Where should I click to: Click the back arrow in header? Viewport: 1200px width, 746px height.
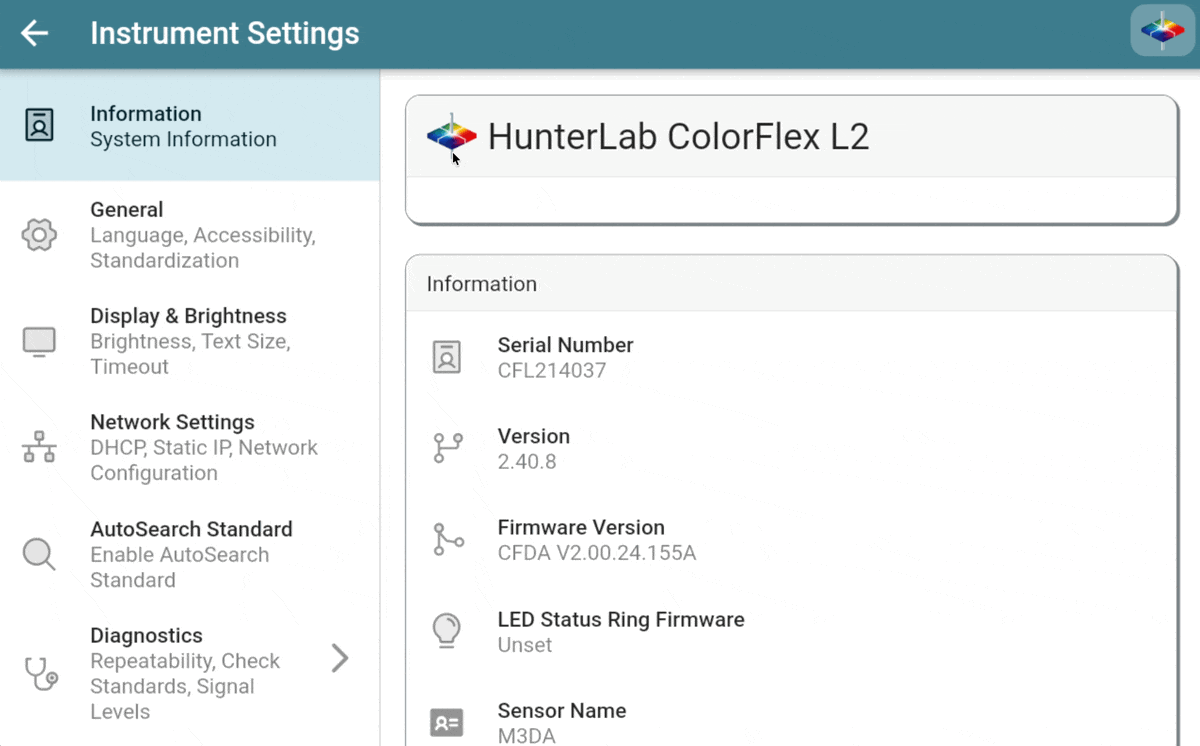35,33
